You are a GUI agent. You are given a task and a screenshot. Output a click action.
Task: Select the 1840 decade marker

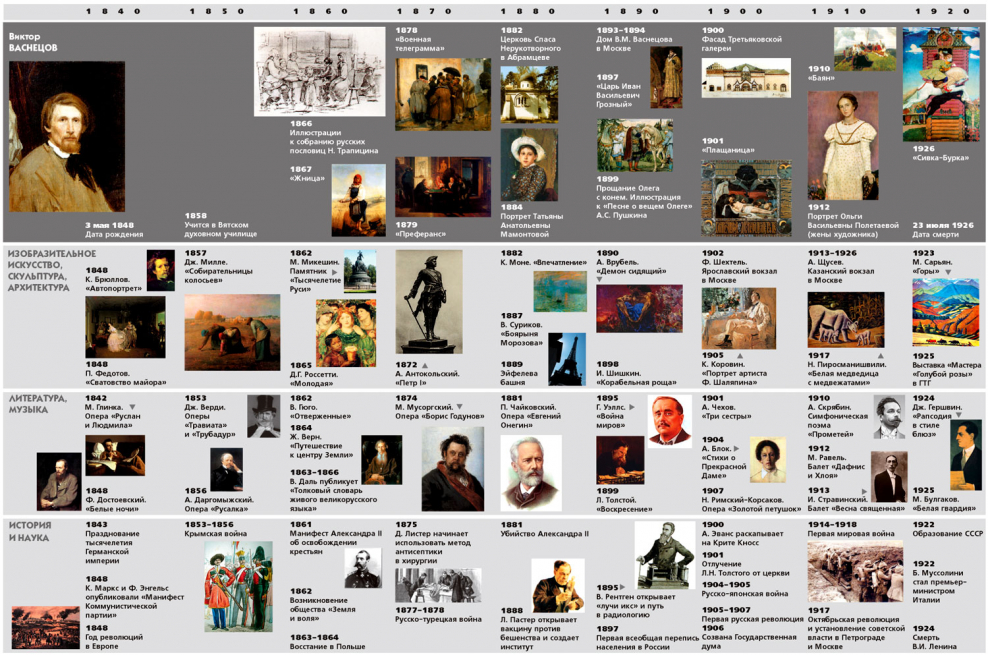pos(112,11)
